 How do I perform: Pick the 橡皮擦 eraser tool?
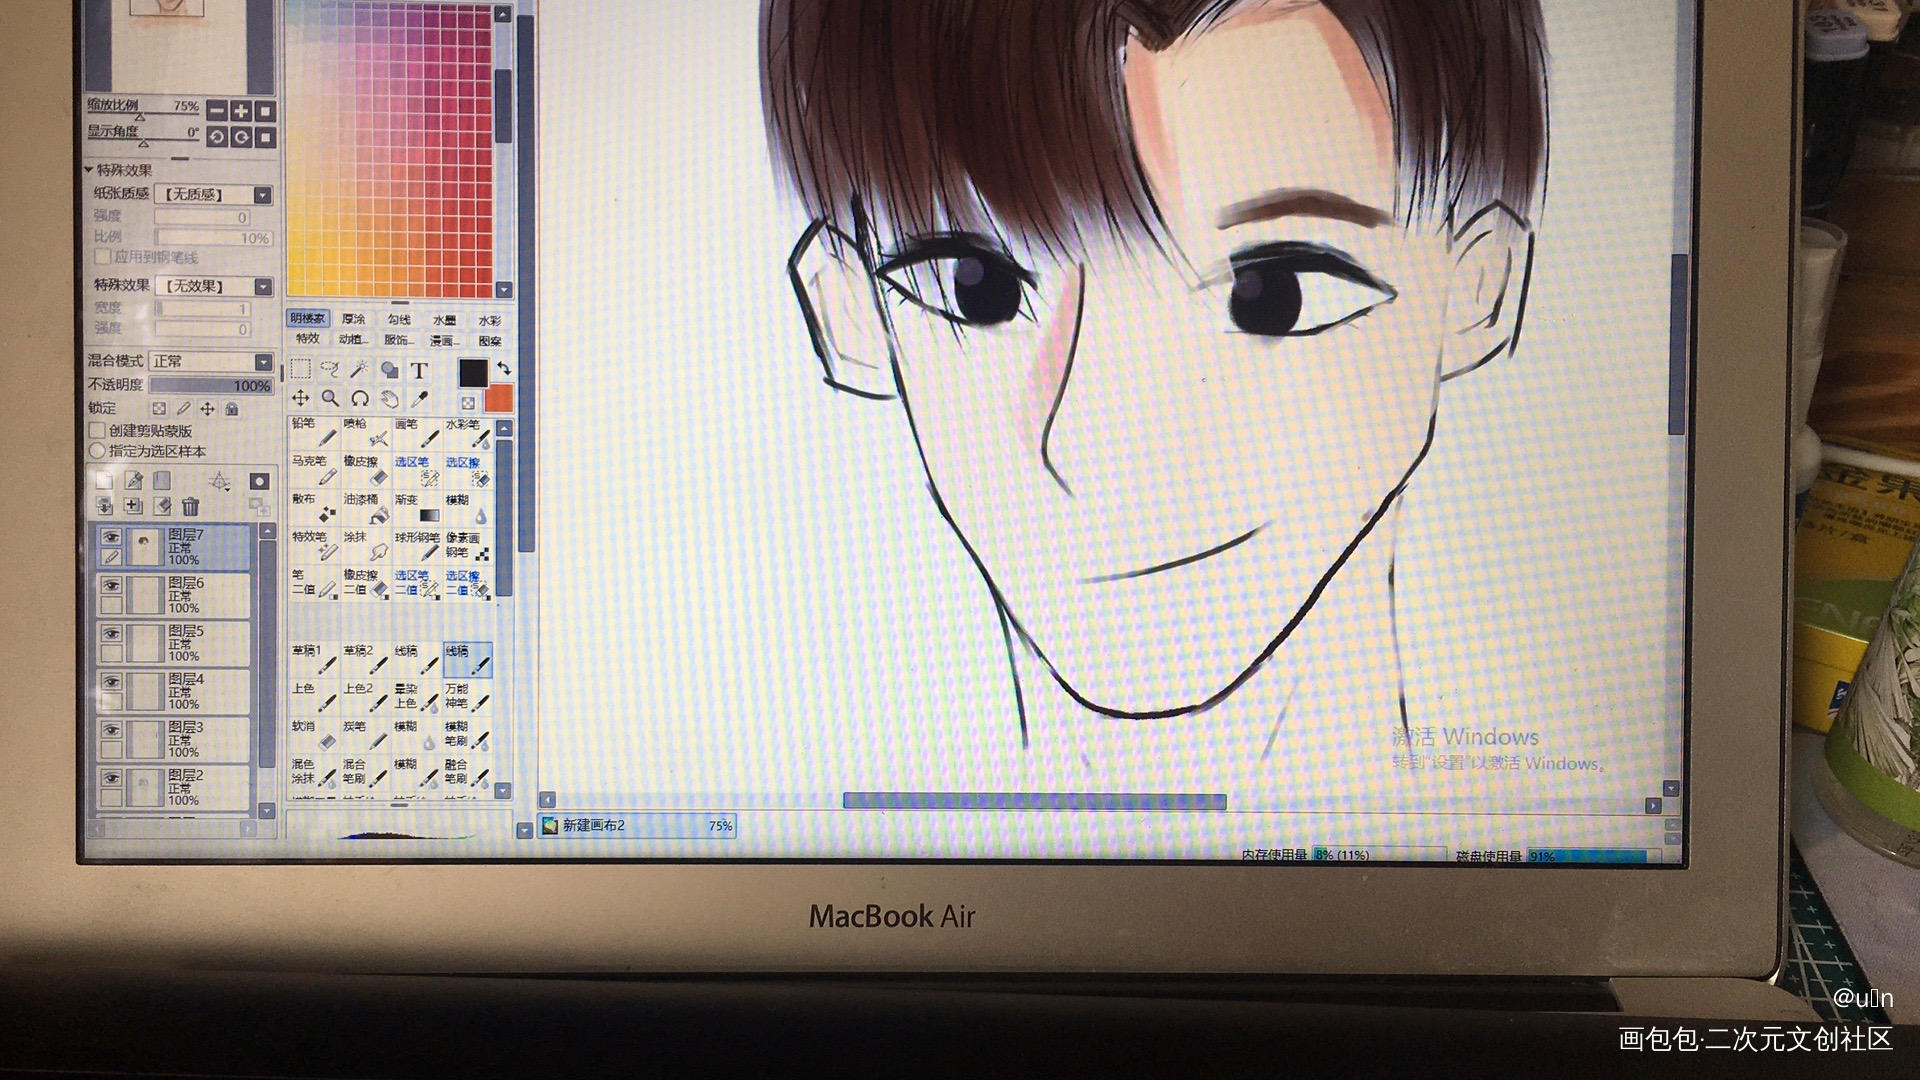tap(365, 470)
